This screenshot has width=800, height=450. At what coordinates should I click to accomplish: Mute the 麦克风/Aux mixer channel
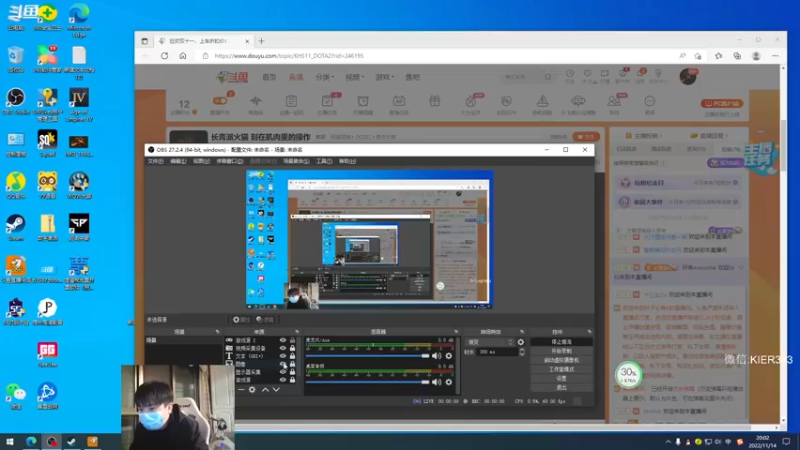pos(437,356)
